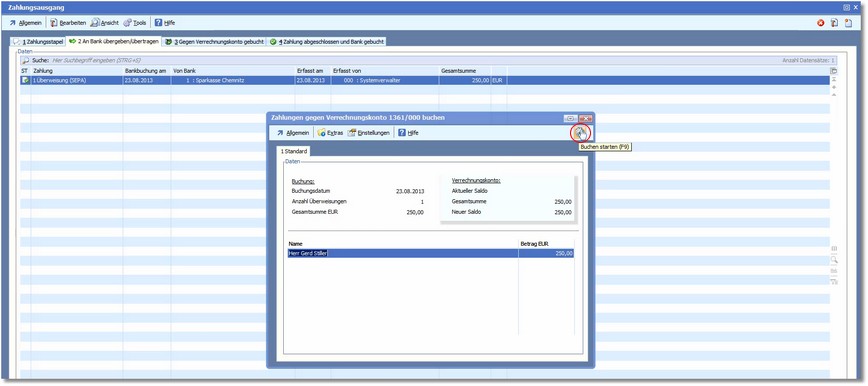The image size is (868, 386).
Task: Open the Tools menu
Action: pos(135,23)
